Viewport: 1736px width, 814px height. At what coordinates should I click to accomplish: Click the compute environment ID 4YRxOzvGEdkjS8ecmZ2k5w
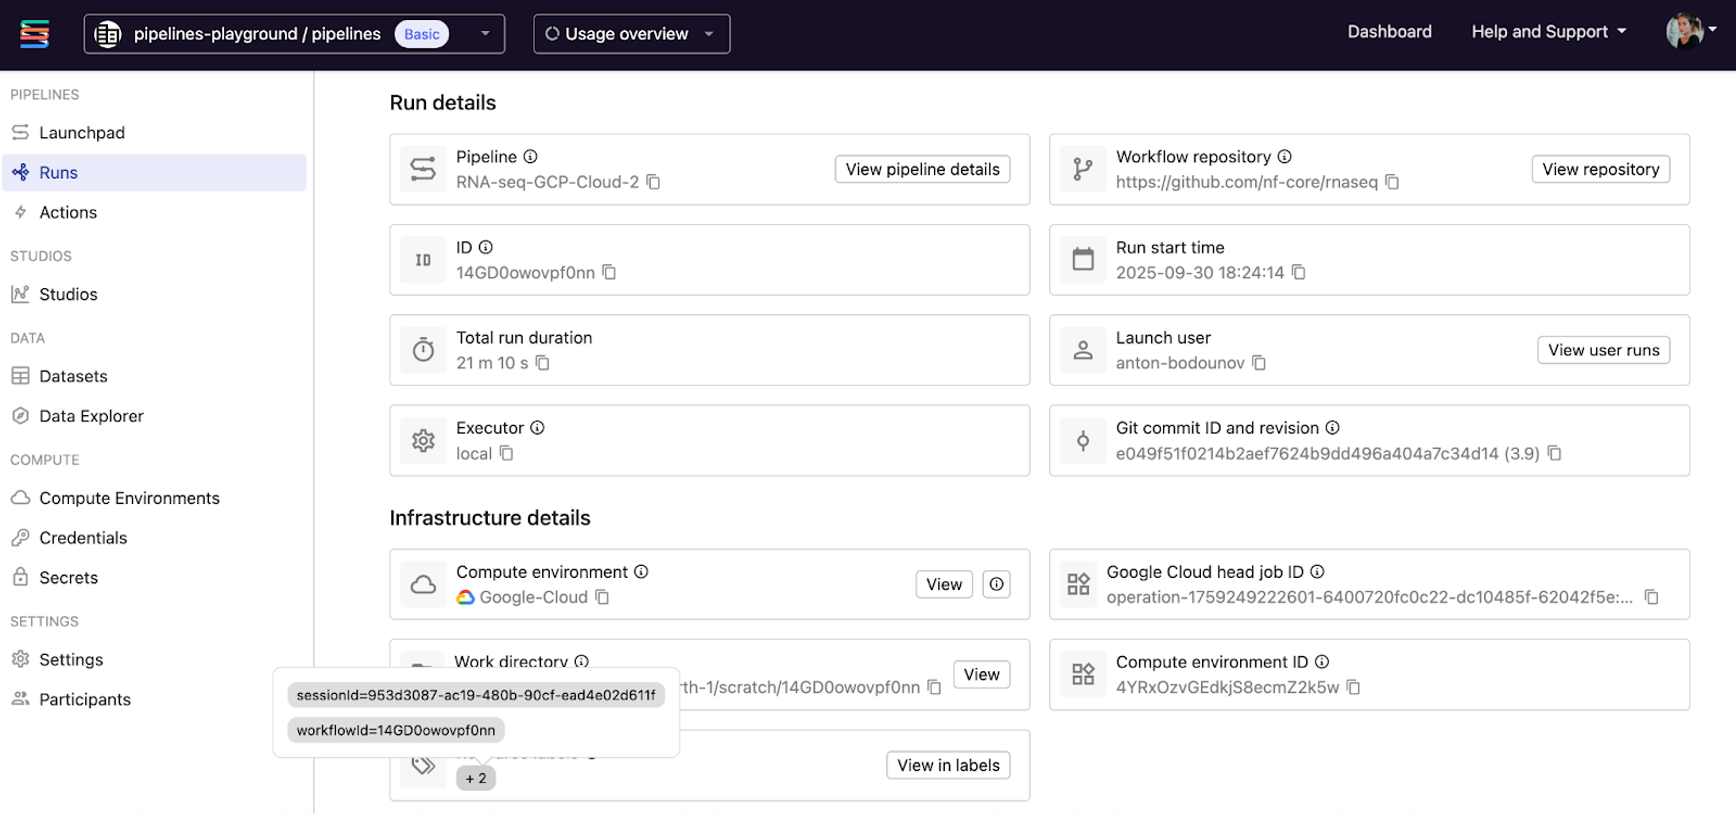[1227, 688]
